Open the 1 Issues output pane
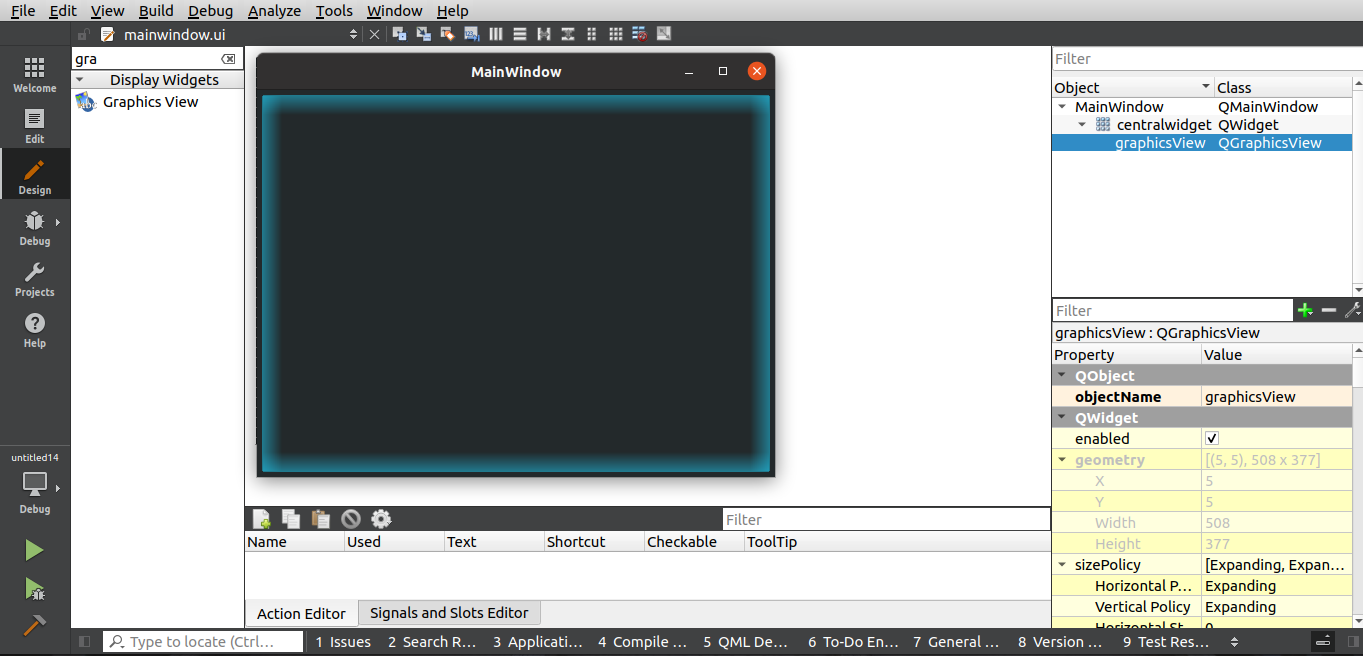1363x656 pixels. [343, 642]
